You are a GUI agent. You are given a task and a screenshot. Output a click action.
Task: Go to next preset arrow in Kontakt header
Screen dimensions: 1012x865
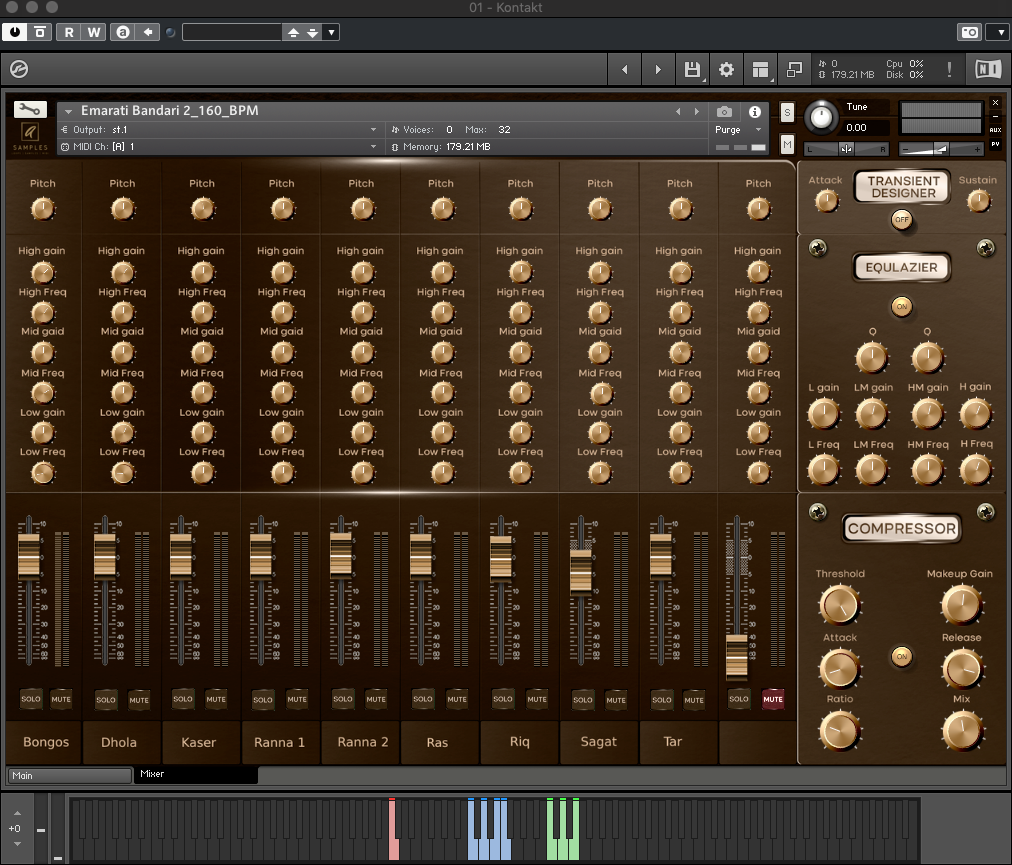[x=658, y=69]
